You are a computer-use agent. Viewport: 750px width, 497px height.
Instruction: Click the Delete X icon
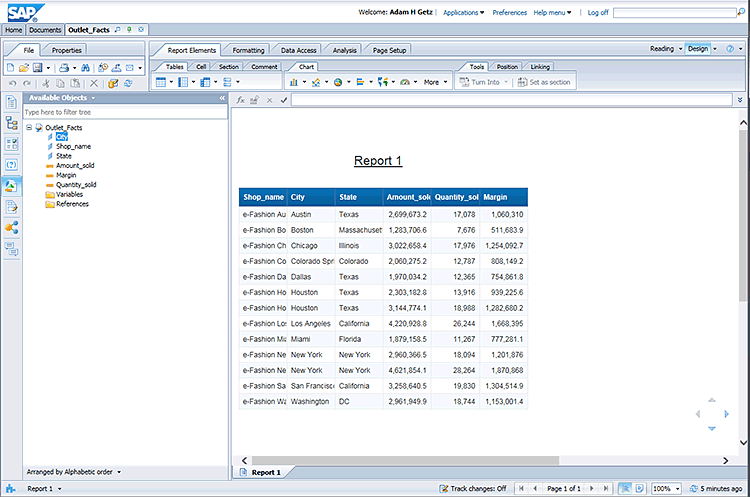coord(94,83)
